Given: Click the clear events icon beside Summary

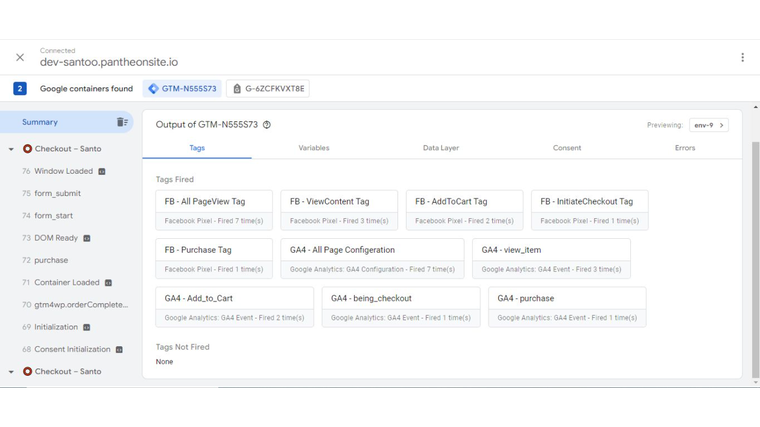Looking at the screenshot, I should 122,122.
